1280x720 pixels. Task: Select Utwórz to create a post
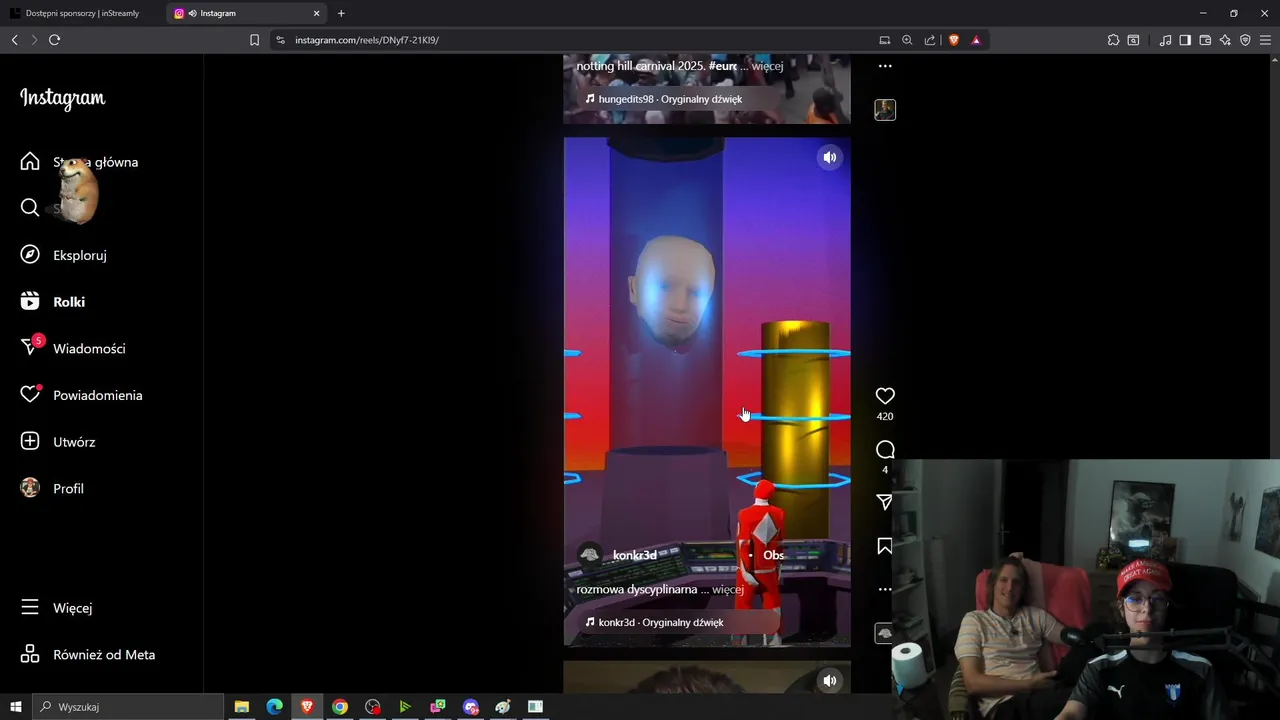(x=58, y=442)
